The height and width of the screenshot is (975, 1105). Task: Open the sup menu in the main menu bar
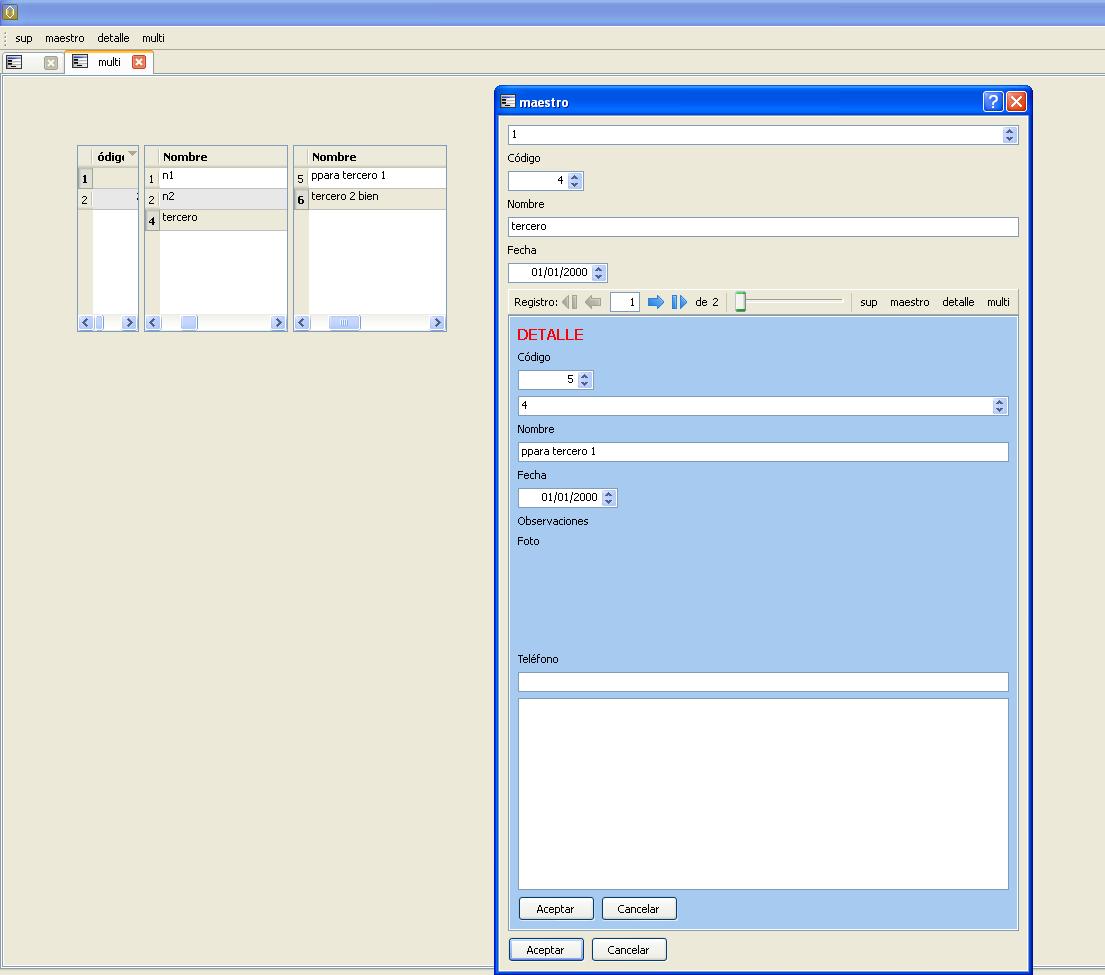[24, 38]
